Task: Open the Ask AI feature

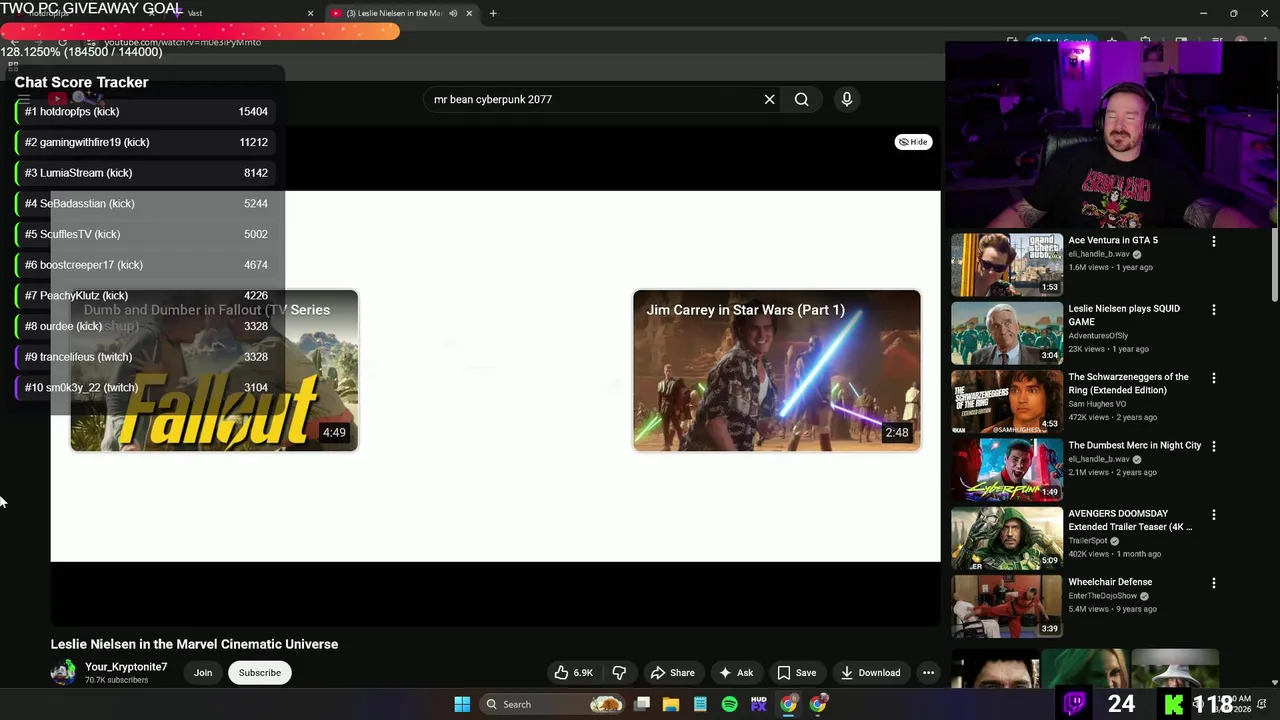Action: (x=736, y=673)
